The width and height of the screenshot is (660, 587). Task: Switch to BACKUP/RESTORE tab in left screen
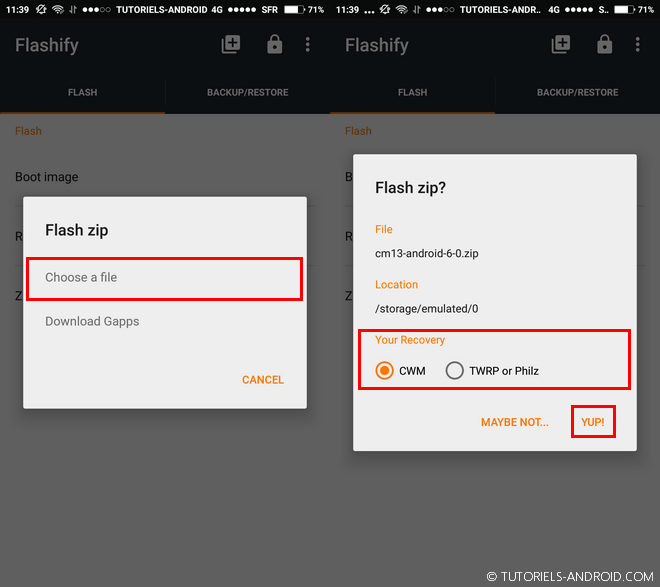click(248, 93)
